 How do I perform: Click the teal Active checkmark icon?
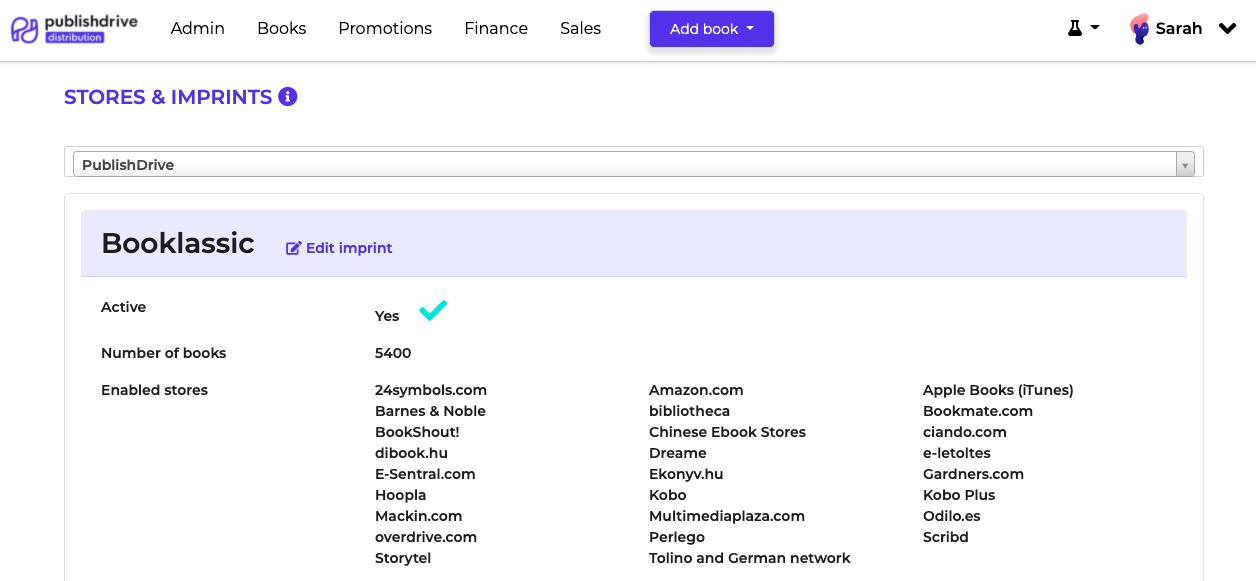(433, 311)
